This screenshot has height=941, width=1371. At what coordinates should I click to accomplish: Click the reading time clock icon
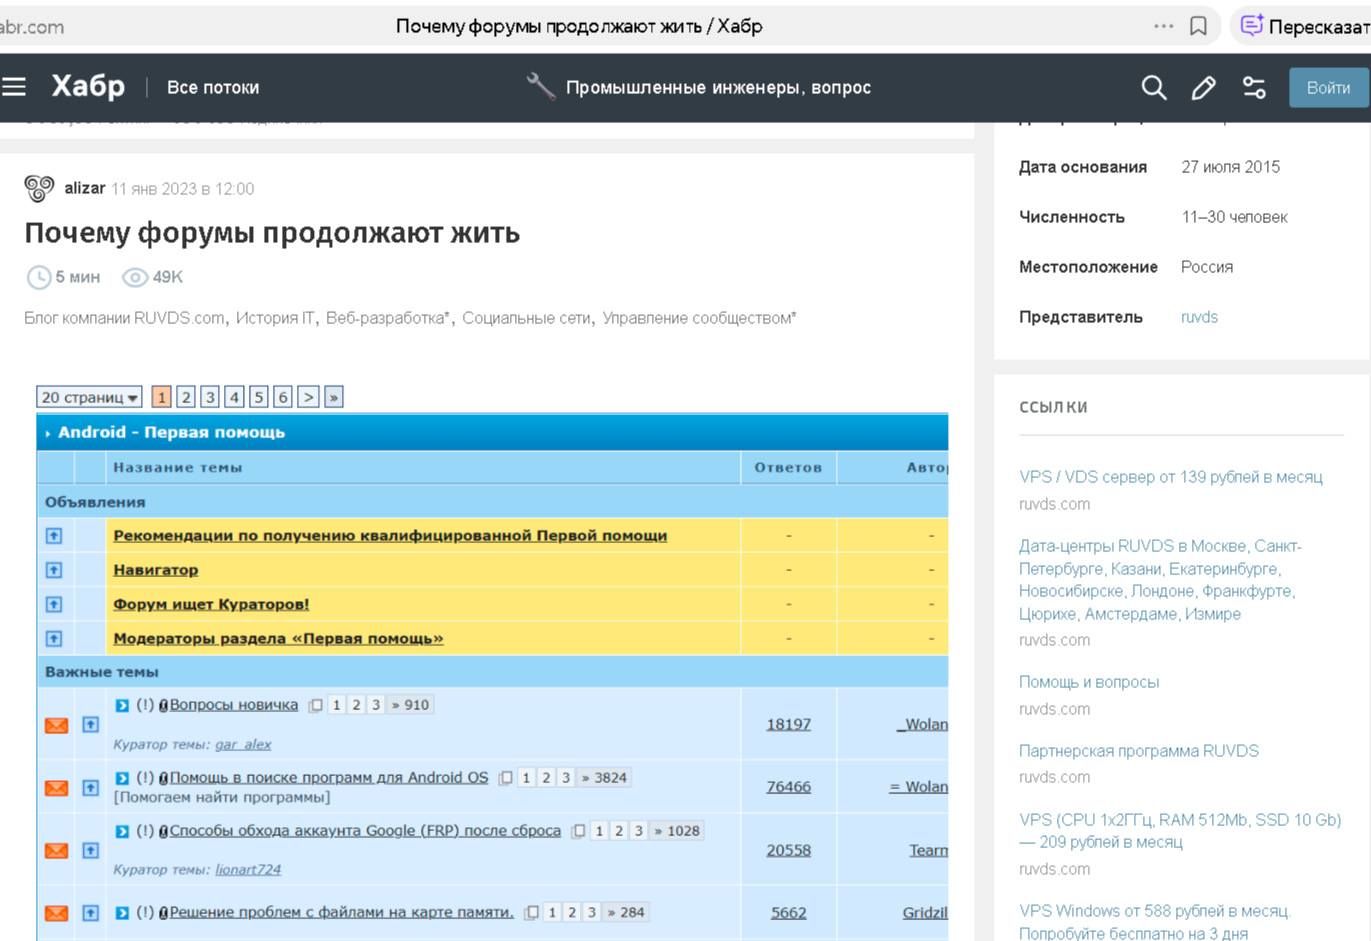coord(38,277)
